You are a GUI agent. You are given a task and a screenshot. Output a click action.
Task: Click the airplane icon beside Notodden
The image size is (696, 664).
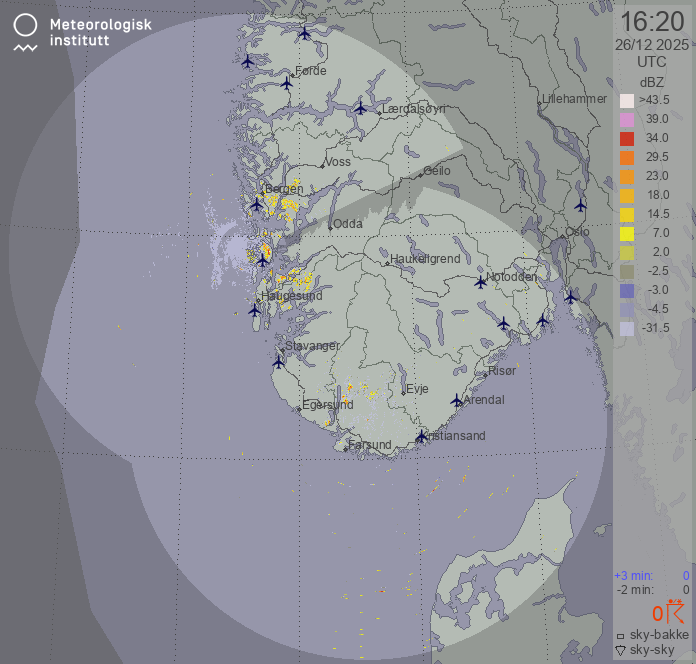[x=480, y=282]
